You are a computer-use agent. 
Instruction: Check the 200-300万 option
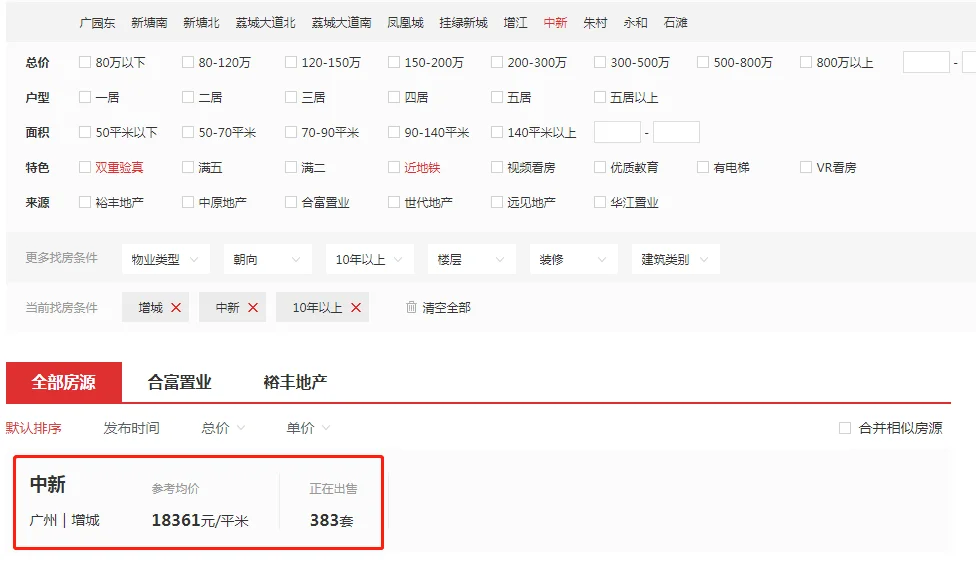(497, 62)
